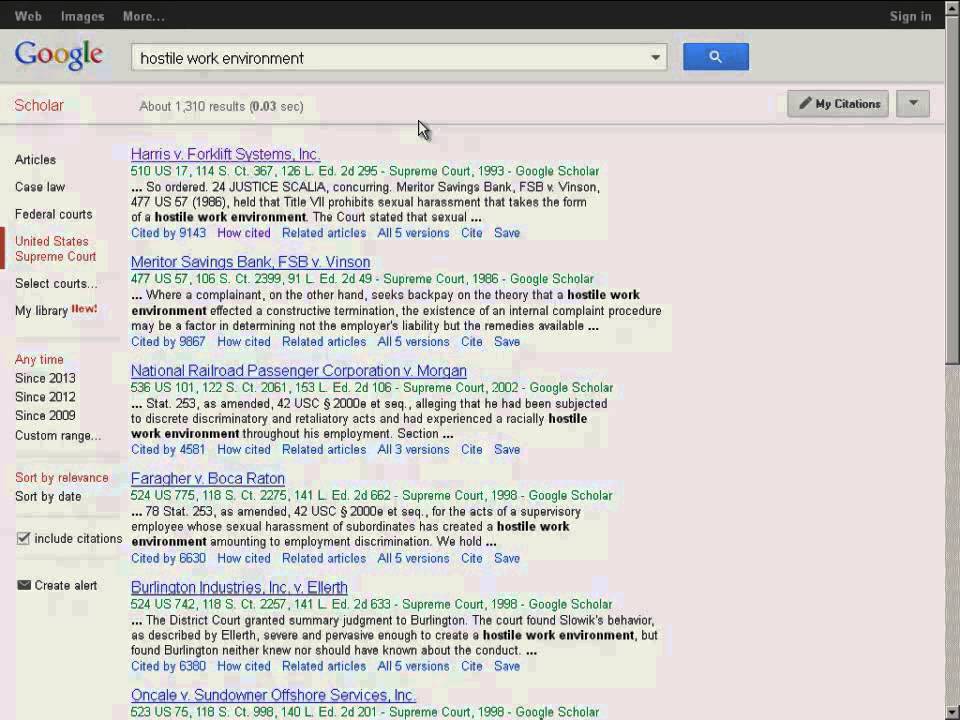
Task: Click Cited by 6630 link
Action: pyautogui.click(x=168, y=558)
